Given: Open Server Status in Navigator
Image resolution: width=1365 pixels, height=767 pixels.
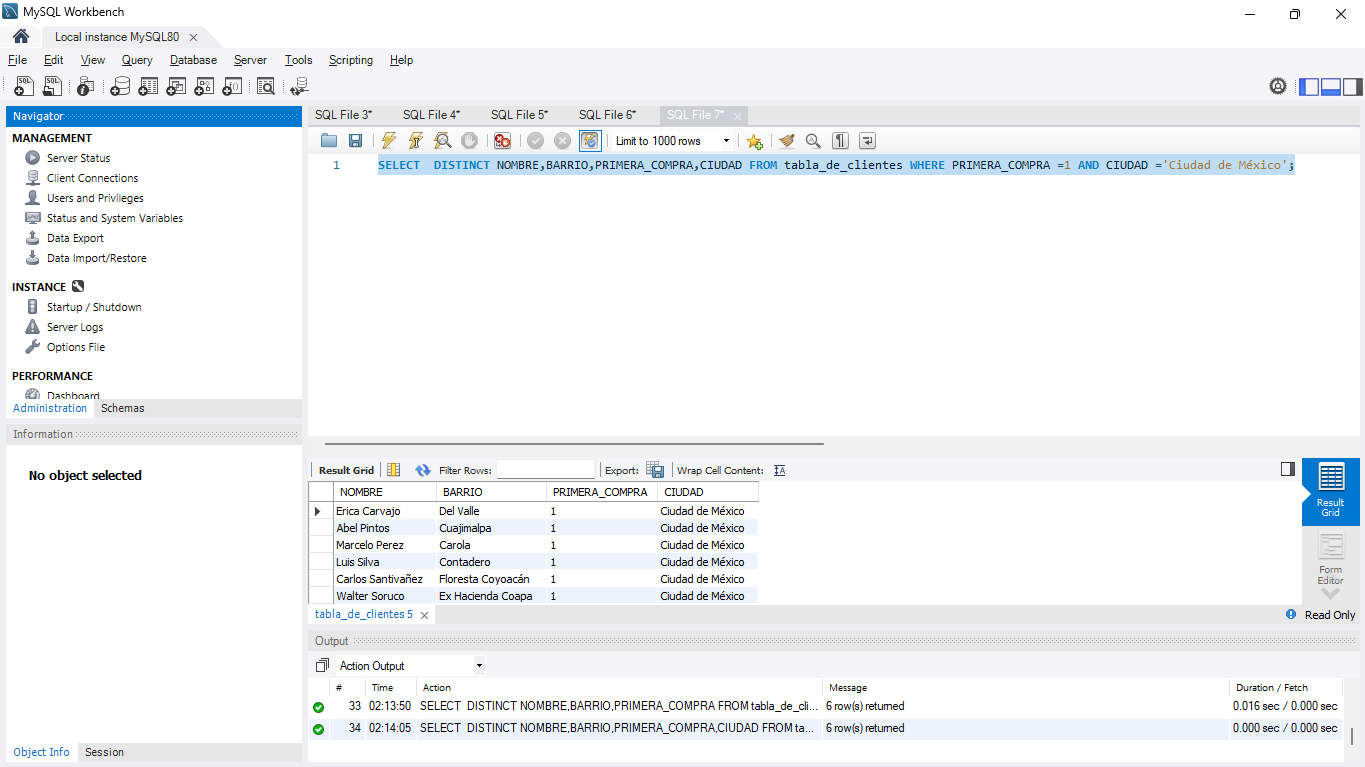Looking at the screenshot, I should [x=78, y=158].
